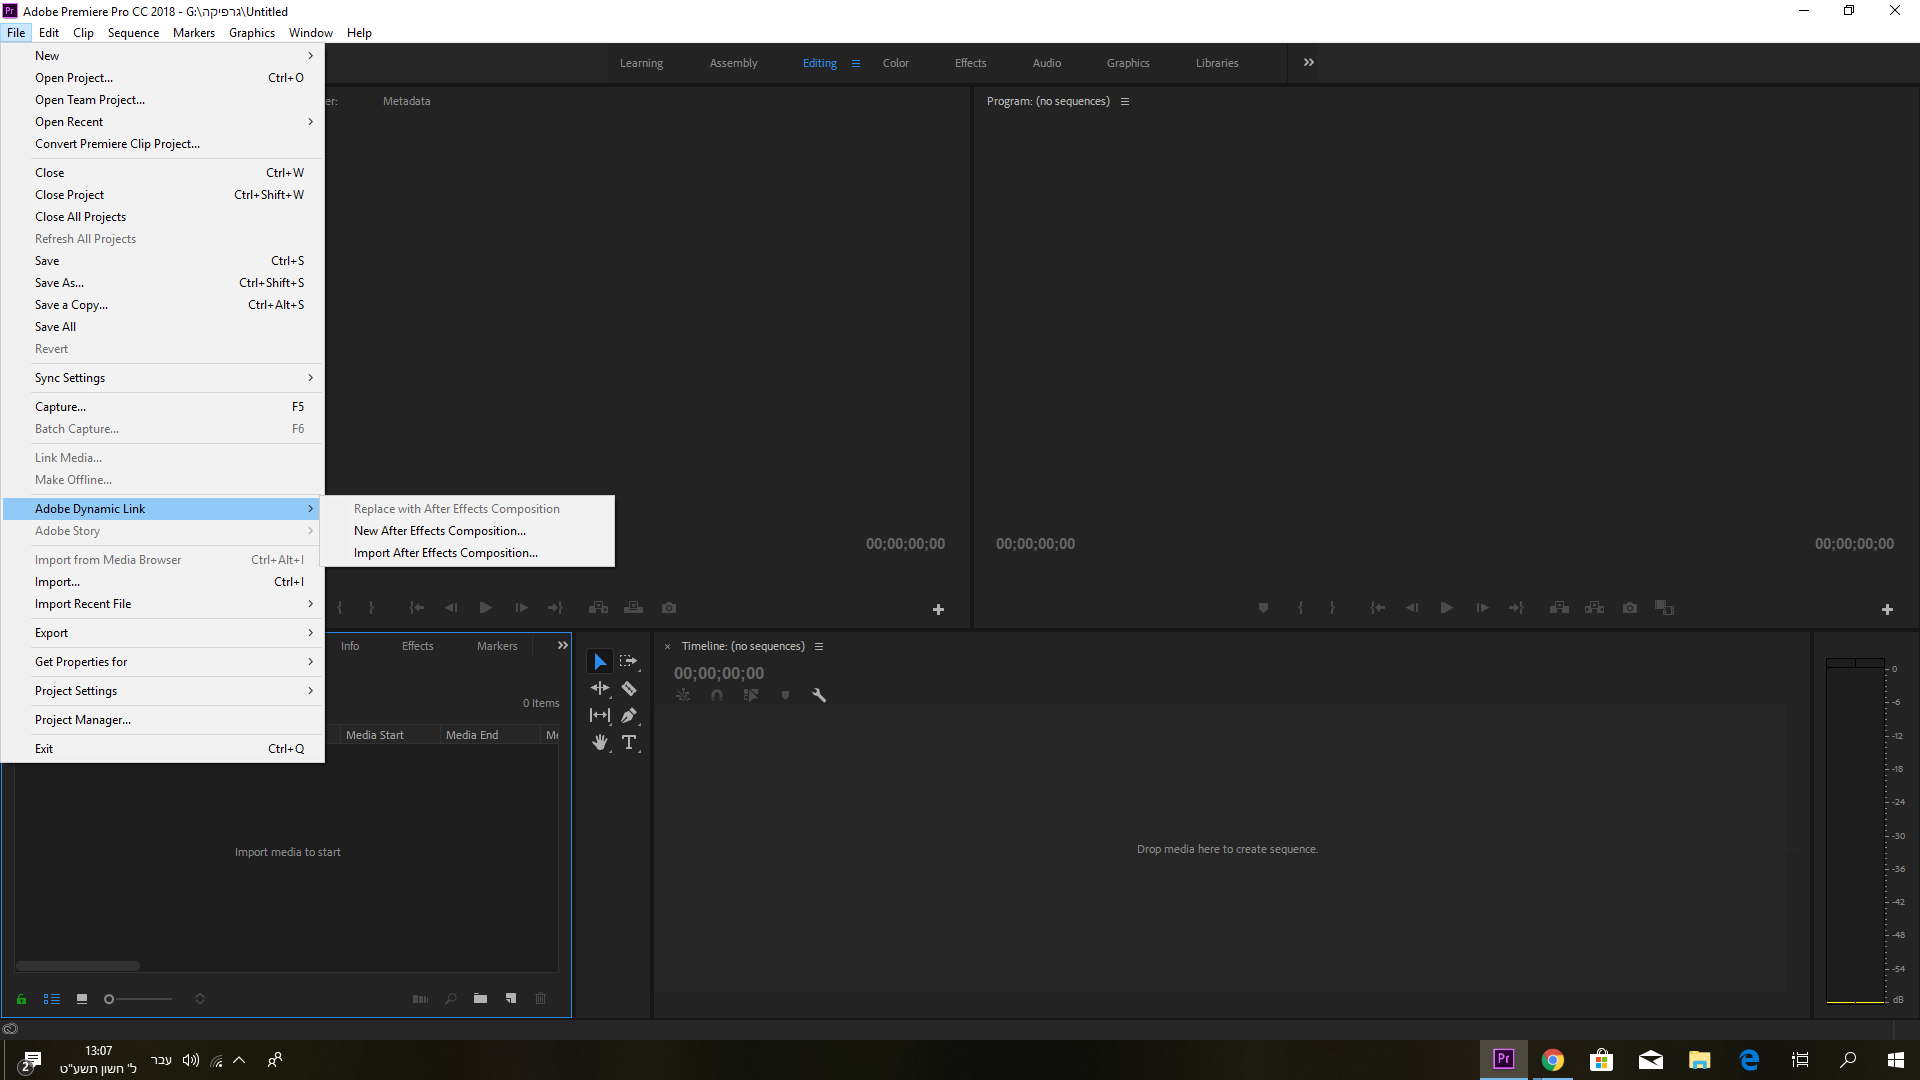This screenshot has width=1920, height=1080.
Task: Click Import in the File menu
Action: click(x=58, y=582)
